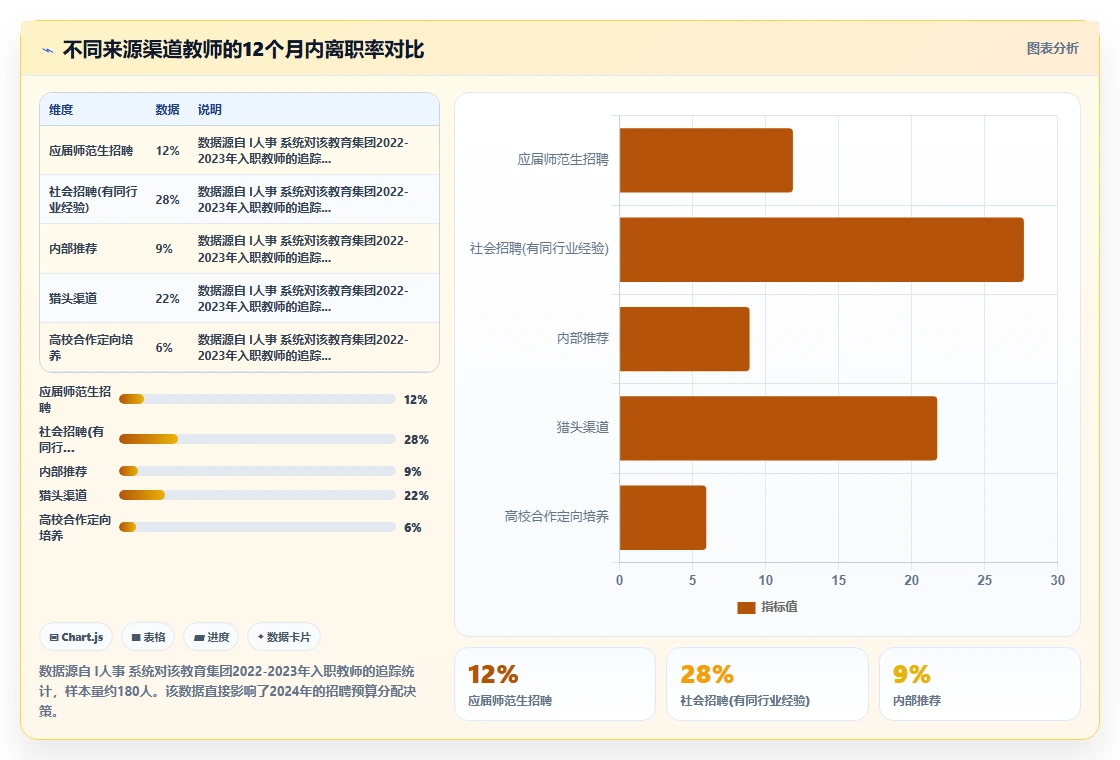Click the chart title 不同来源渠道教师的12个月内离职率对比
Image resolution: width=1120 pixels, height=760 pixels.
(x=244, y=49)
